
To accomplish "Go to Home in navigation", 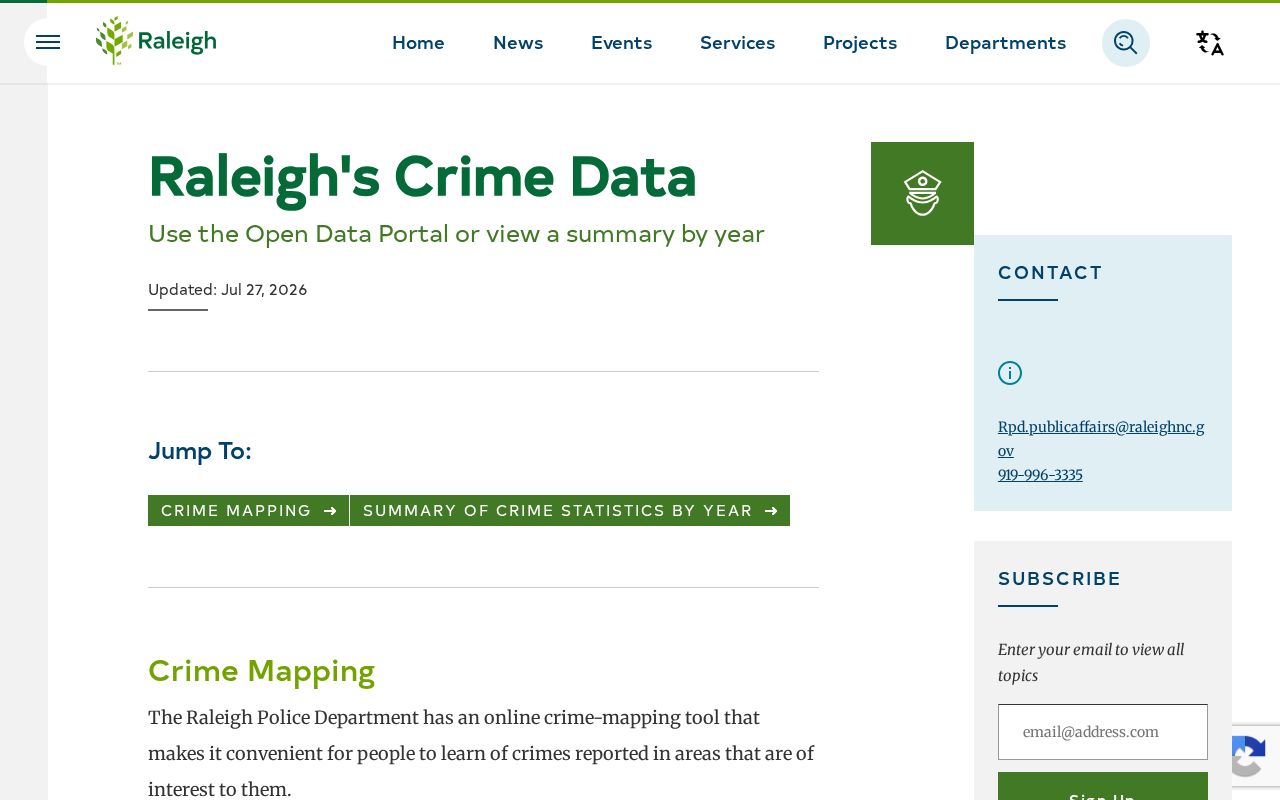I will pos(418,43).
